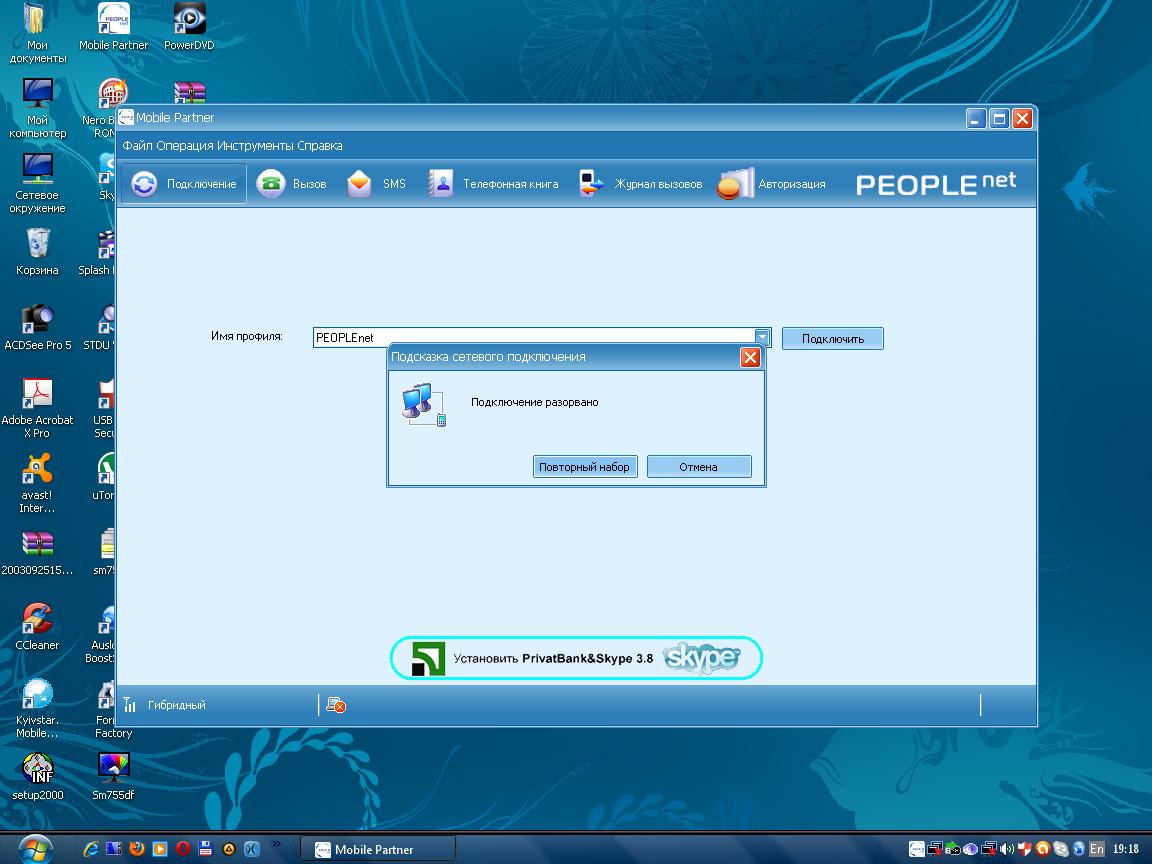Image resolution: width=1152 pixels, height=864 pixels.
Task: Click the Skype tray icon
Action: point(1061,849)
